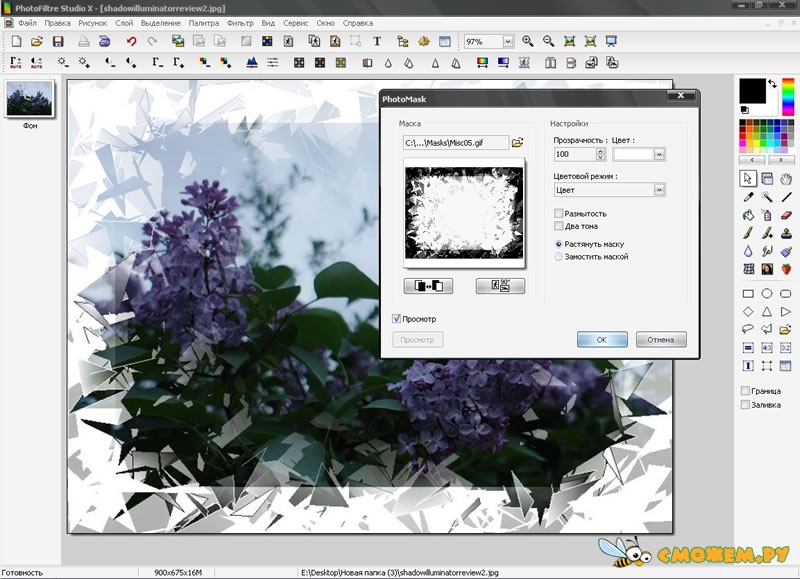Open the Цвет color dropdown
The width and height of the screenshot is (800, 579).
659,154
